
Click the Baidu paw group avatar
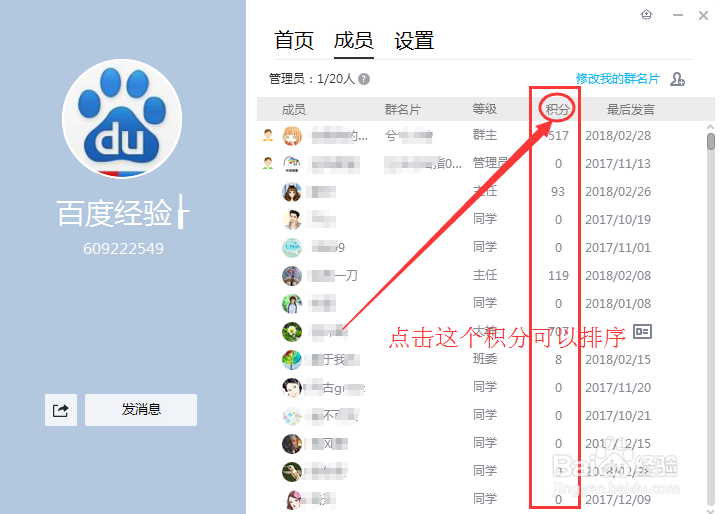click(122, 119)
